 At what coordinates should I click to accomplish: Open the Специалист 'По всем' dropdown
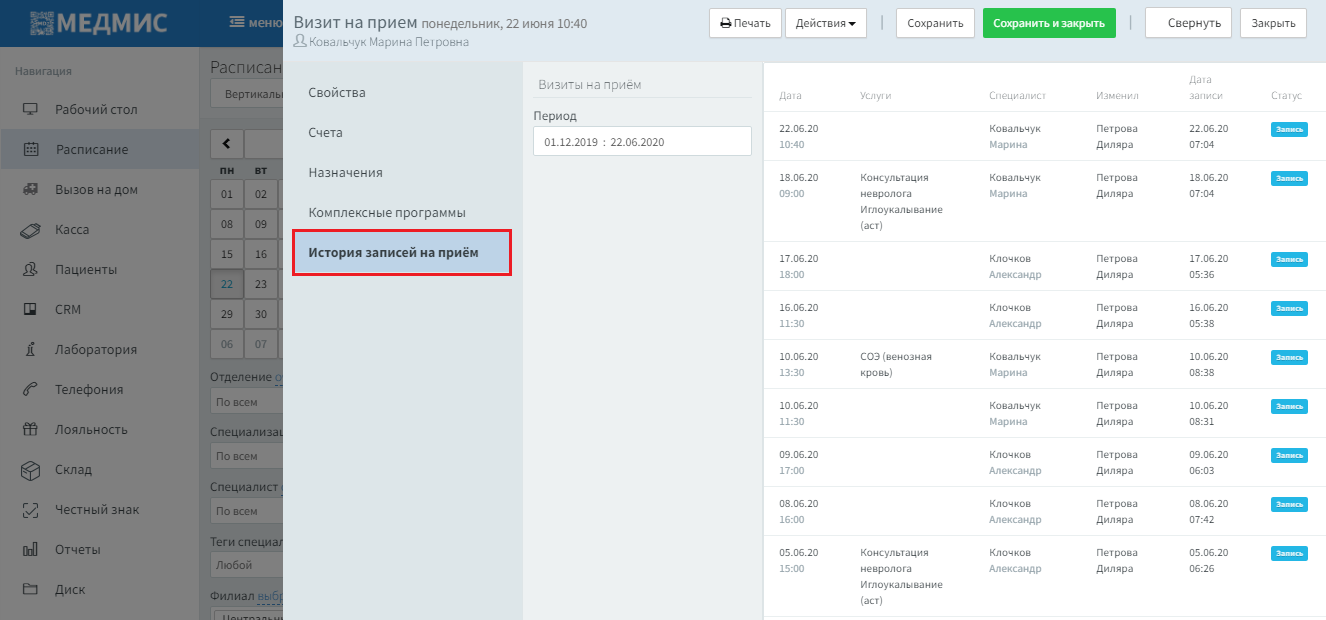[x=247, y=510]
